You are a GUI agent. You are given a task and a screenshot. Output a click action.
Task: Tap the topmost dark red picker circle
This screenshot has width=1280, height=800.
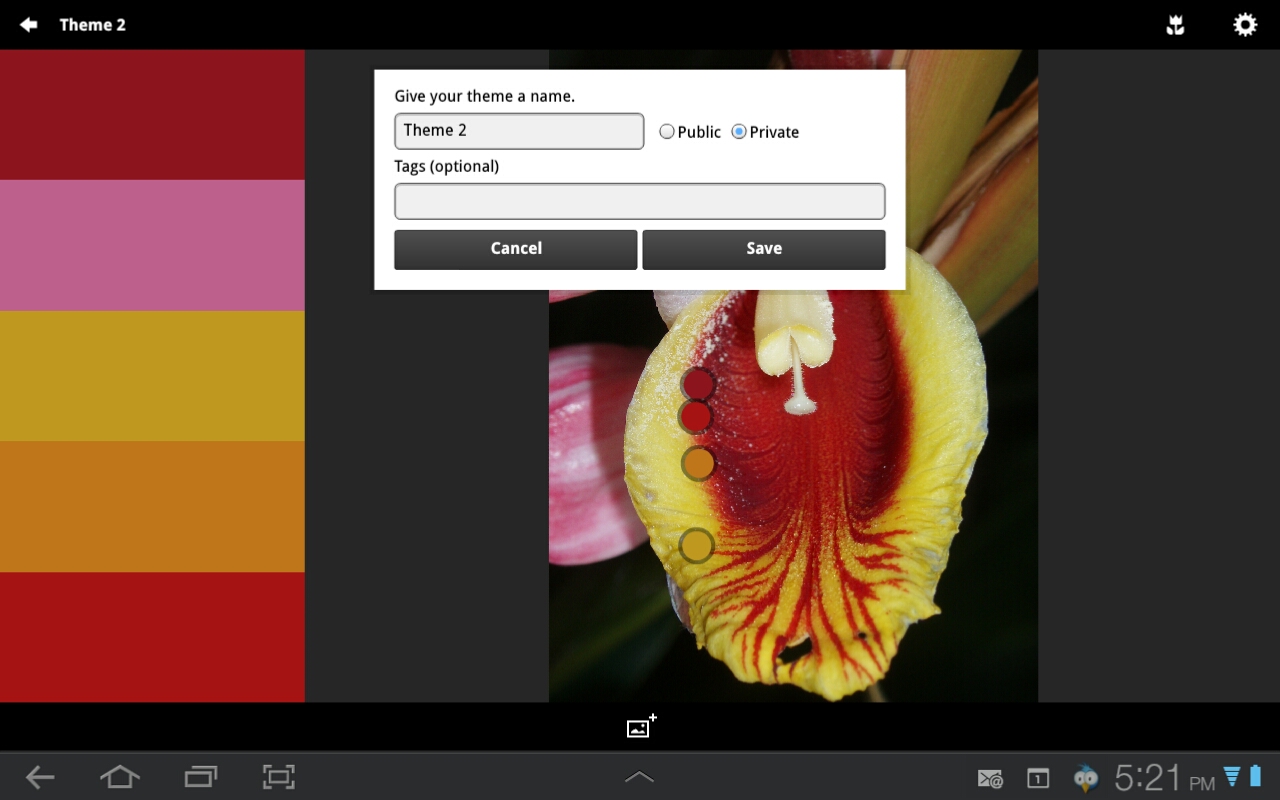pyautogui.click(x=697, y=384)
